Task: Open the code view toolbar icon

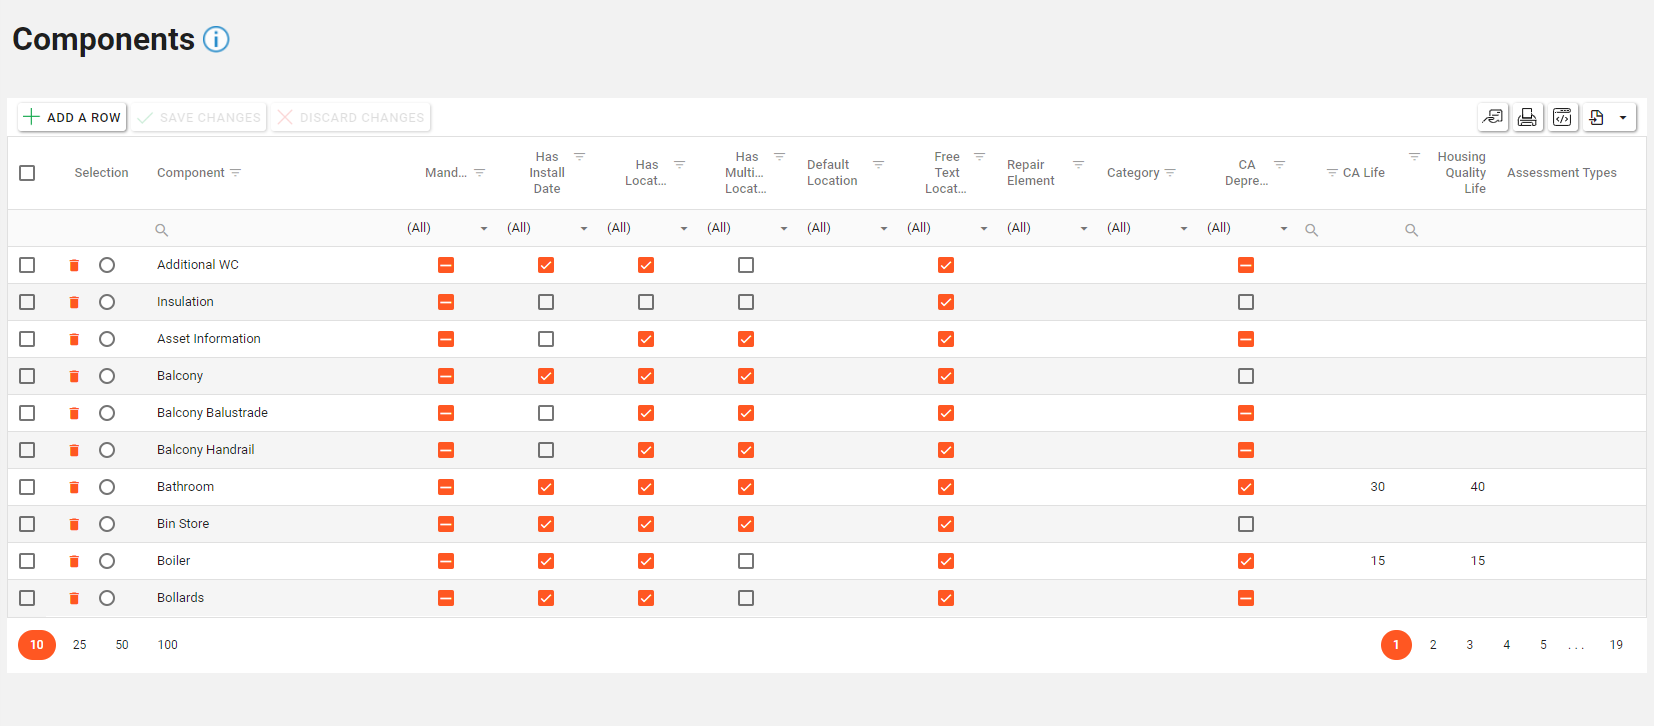Action: 1562,118
